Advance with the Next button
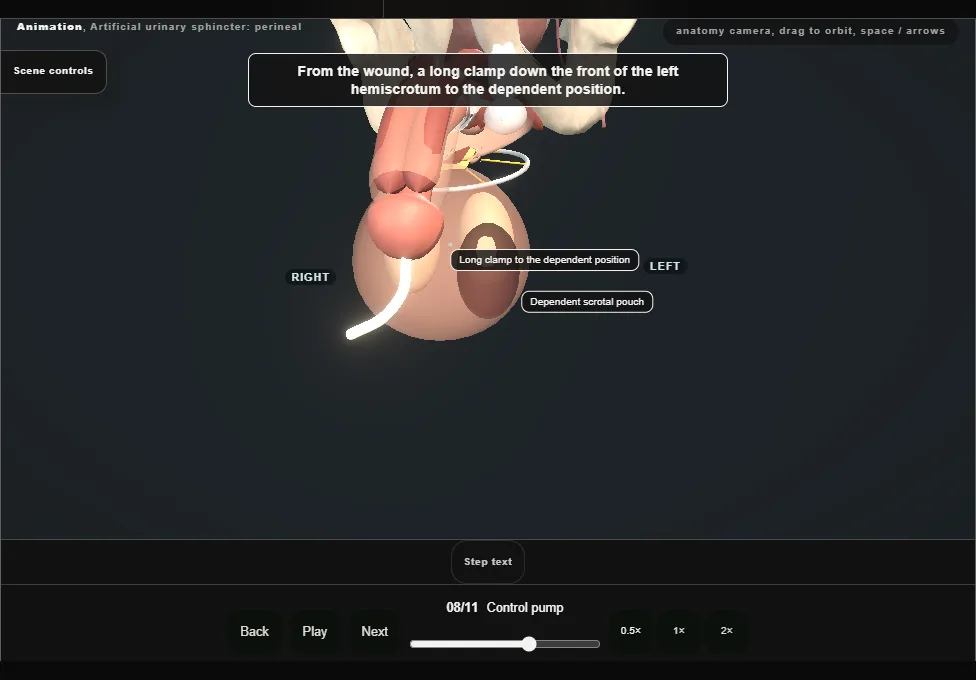This screenshot has height=680, width=976. tap(375, 631)
